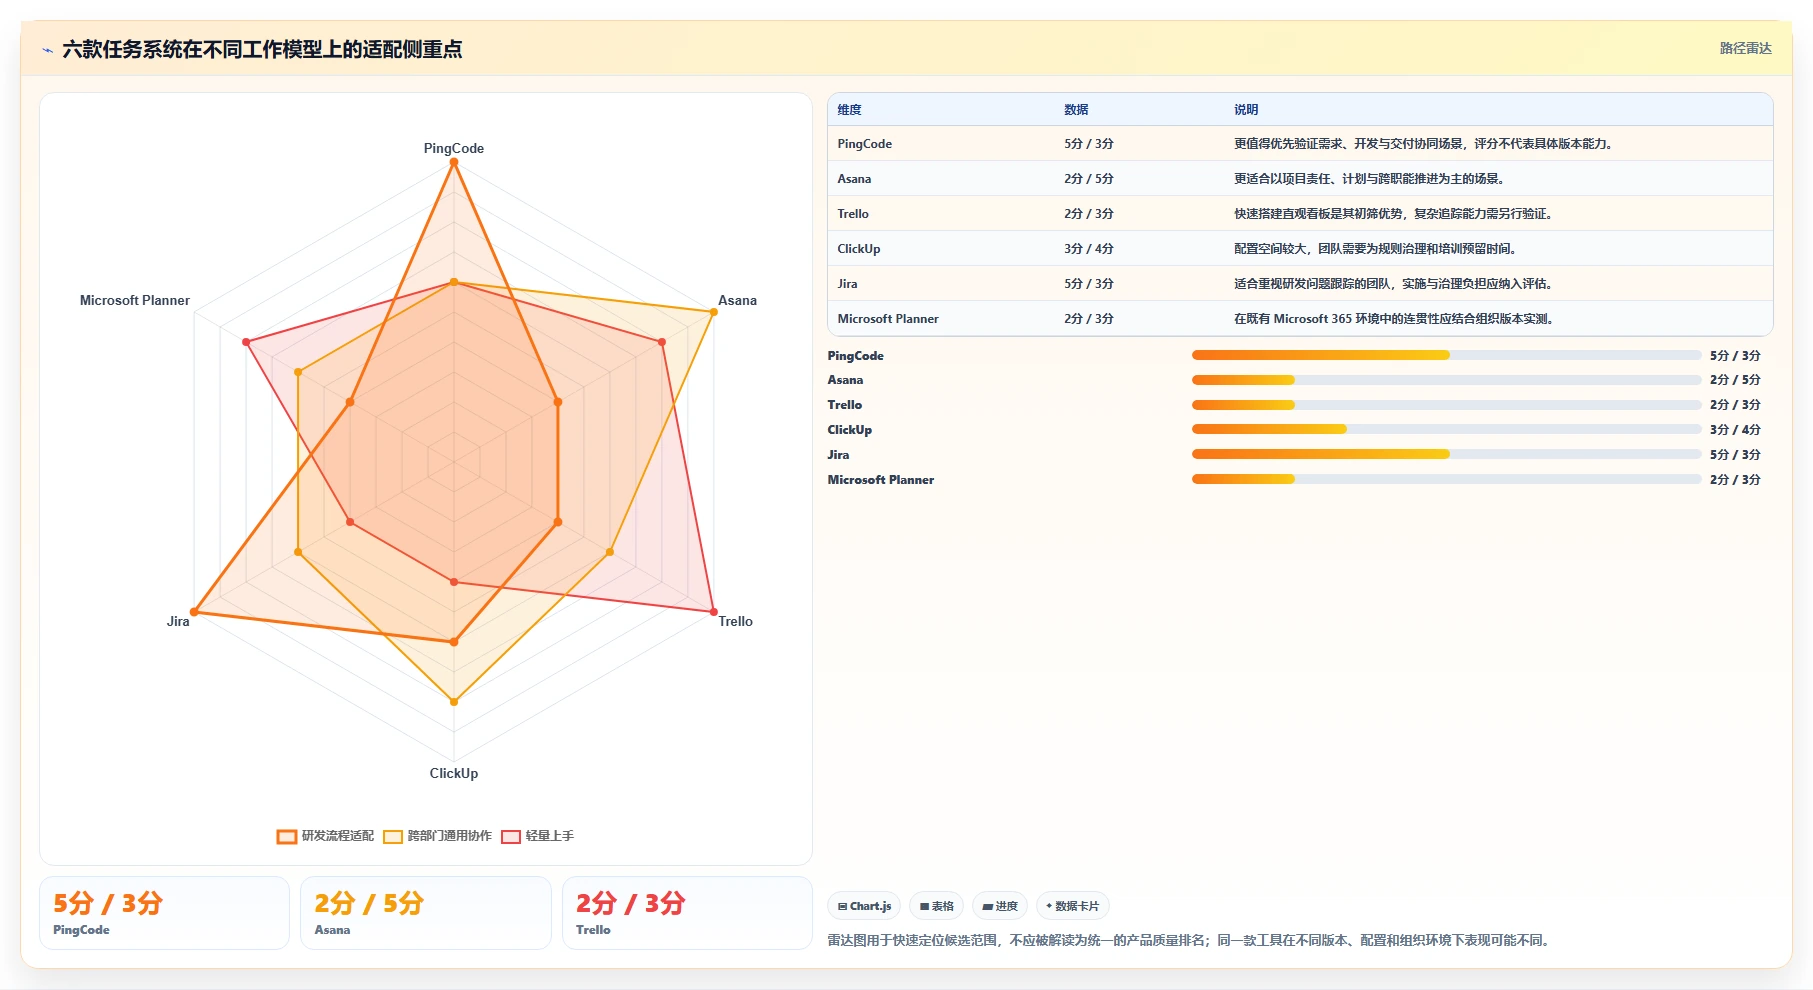Click the Microsoft Planner axis label on the radar

click(x=135, y=300)
